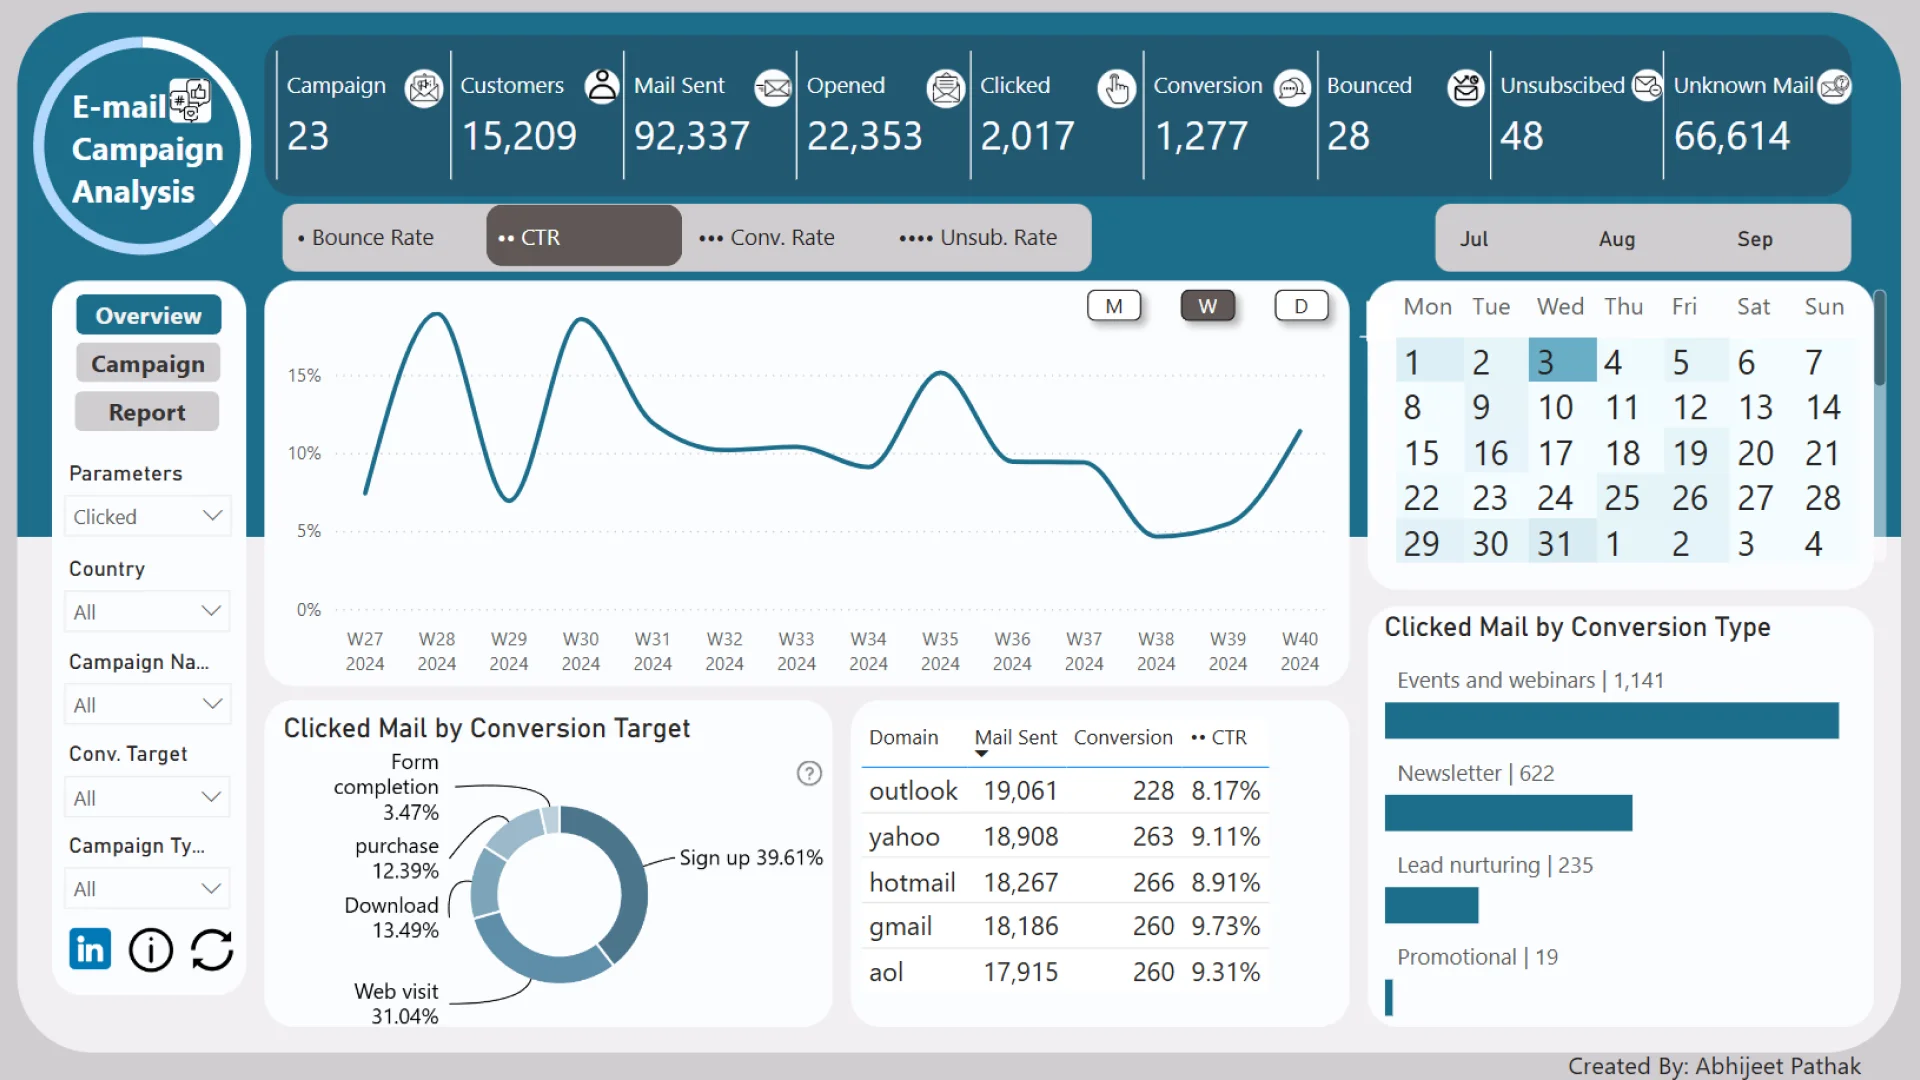Viewport: 1920px width, 1080px height.
Task: Click the Customers person icon
Action: click(602, 87)
